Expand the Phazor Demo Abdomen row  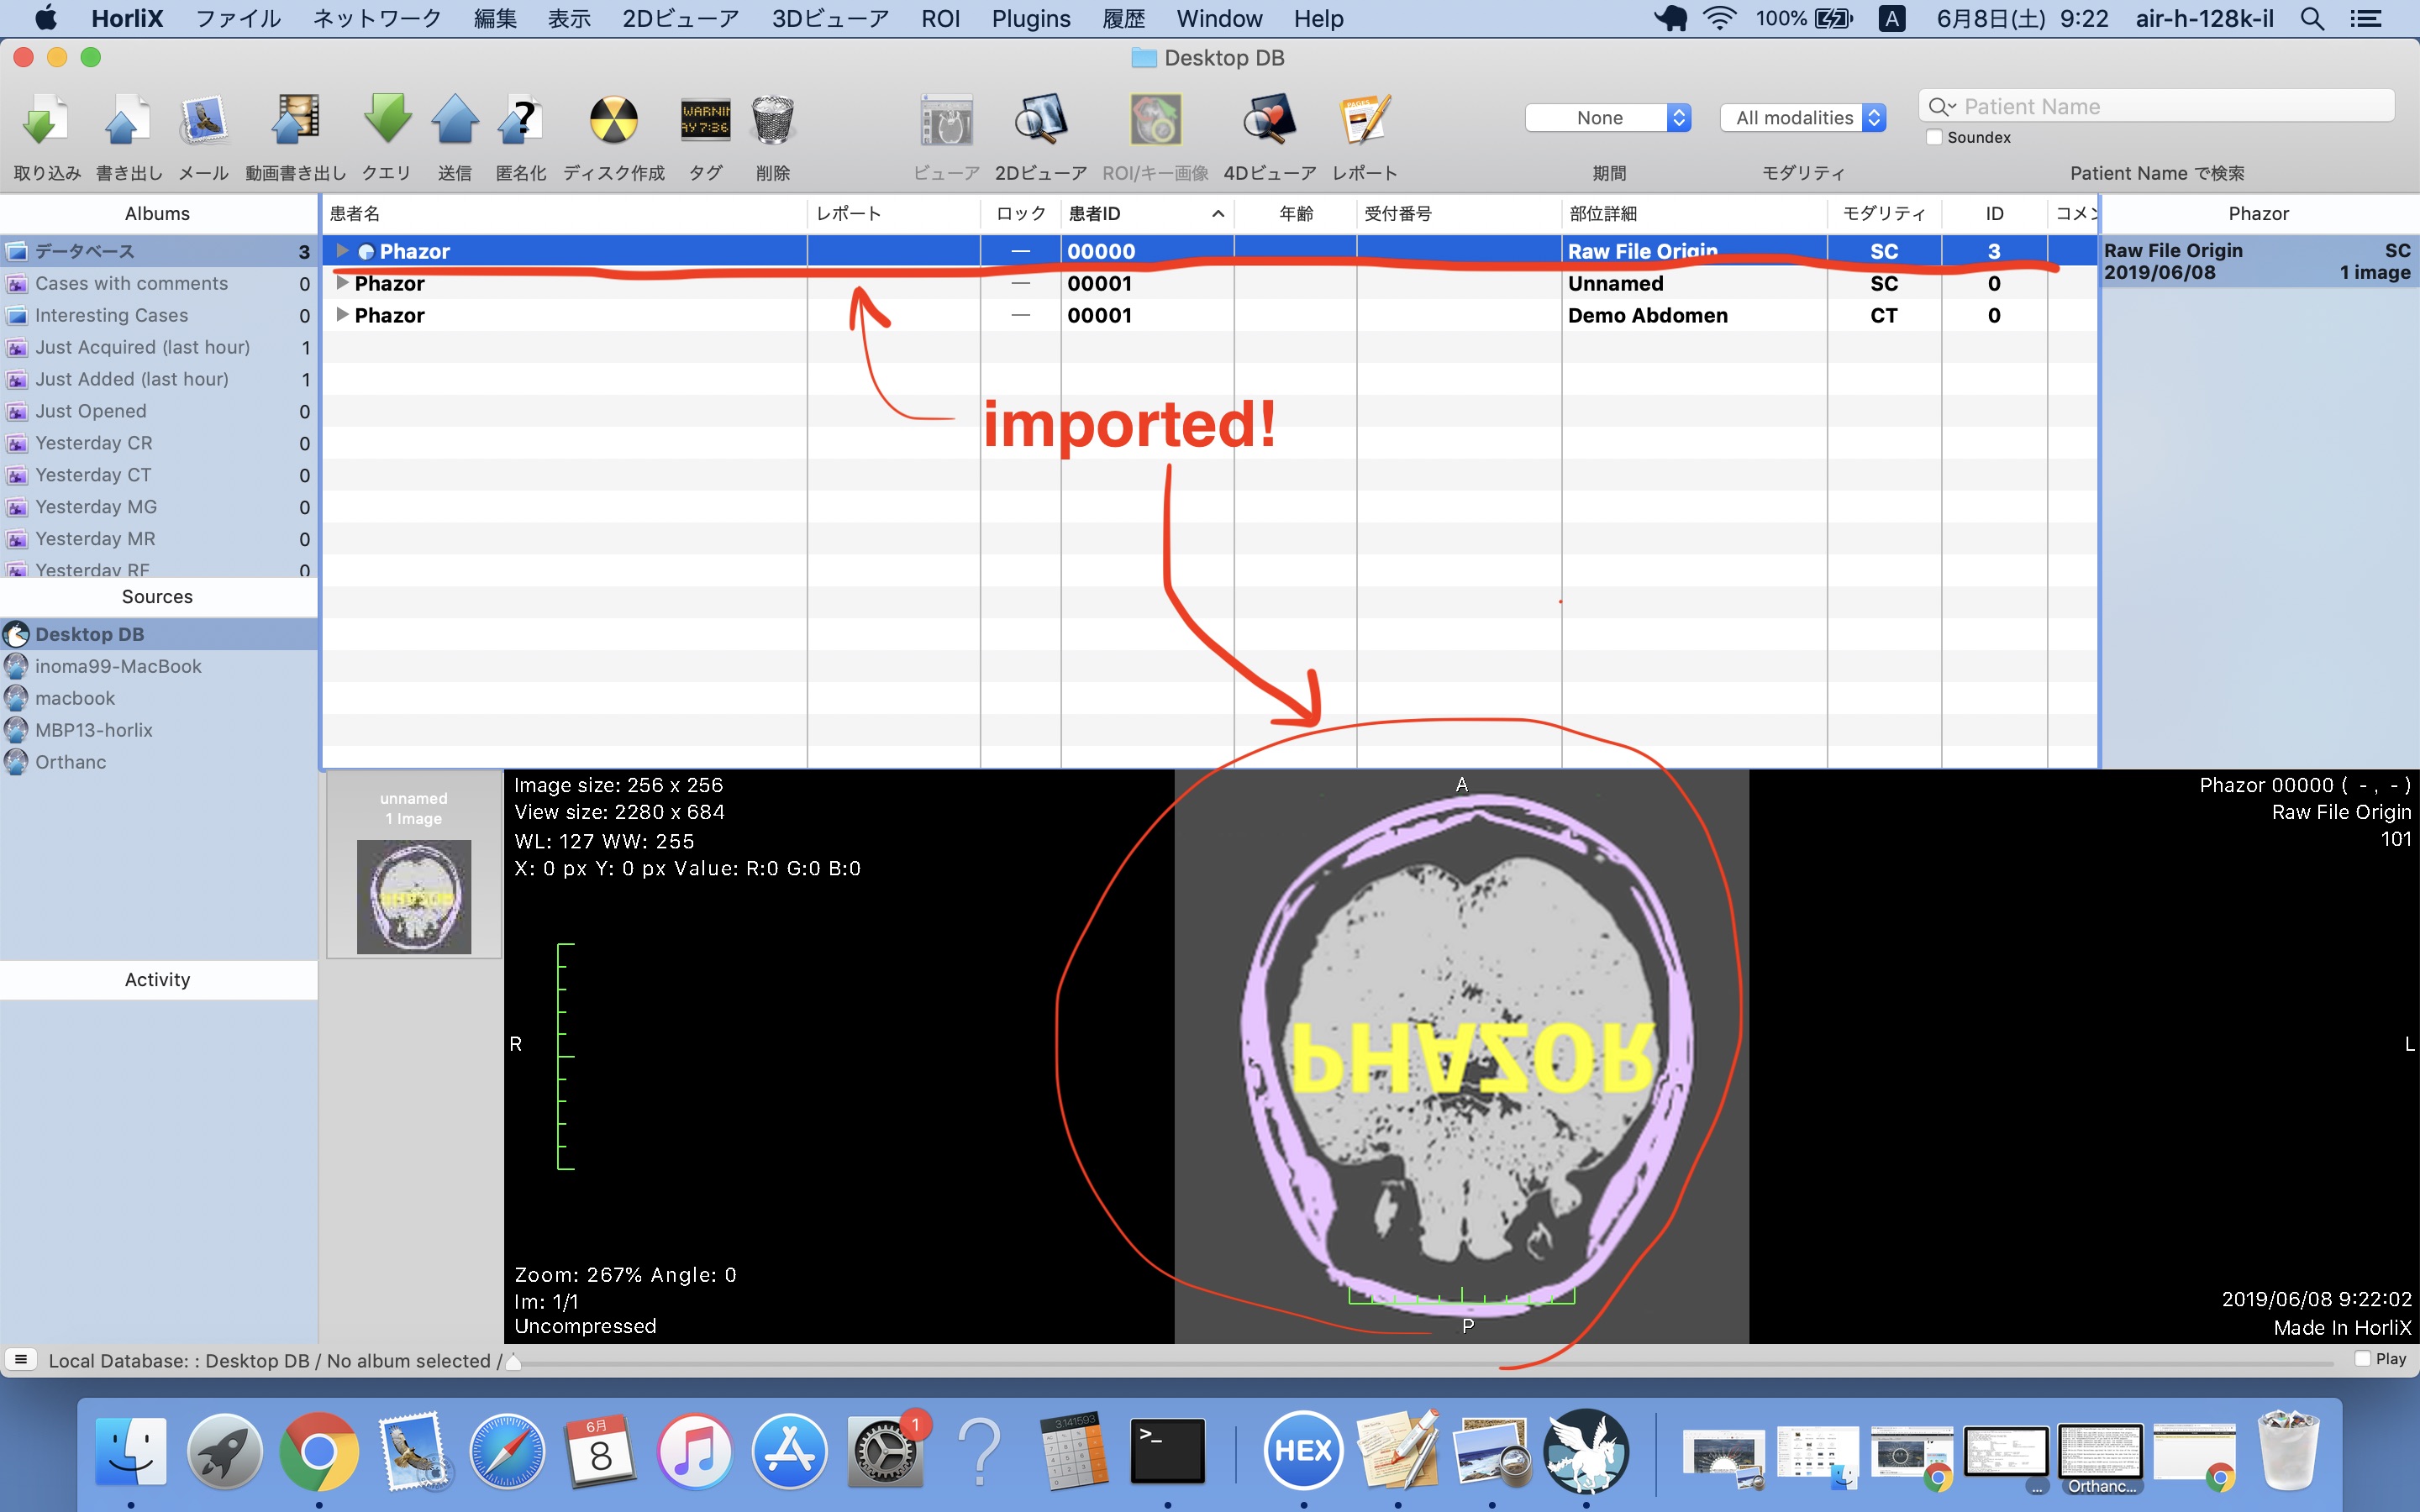pos(342,315)
